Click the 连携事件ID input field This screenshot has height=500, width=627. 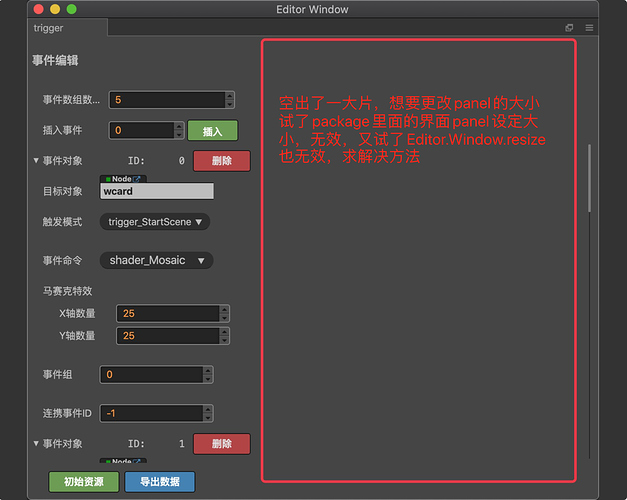click(x=152, y=413)
